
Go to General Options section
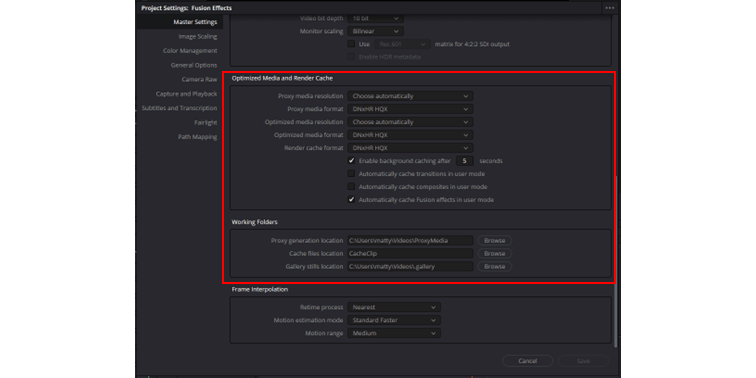point(194,65)
